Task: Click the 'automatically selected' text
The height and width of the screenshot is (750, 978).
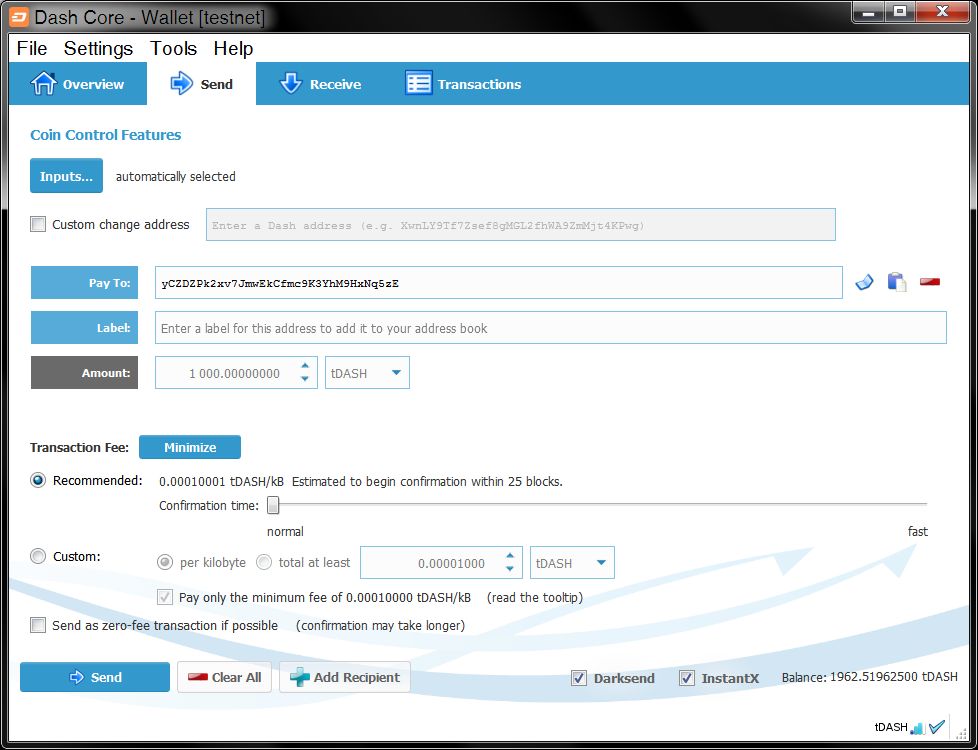Action: 176,177
